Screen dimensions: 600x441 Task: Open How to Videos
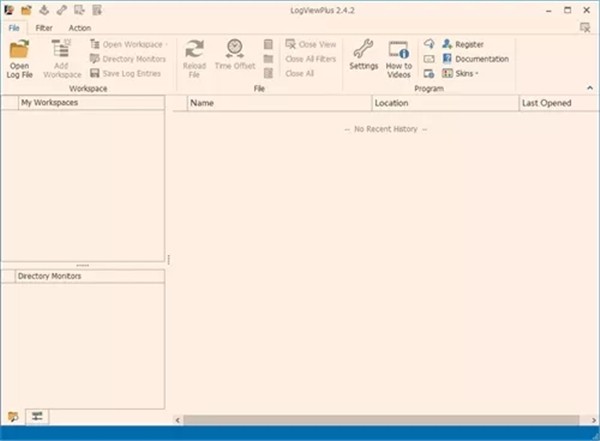click(399, 59)
